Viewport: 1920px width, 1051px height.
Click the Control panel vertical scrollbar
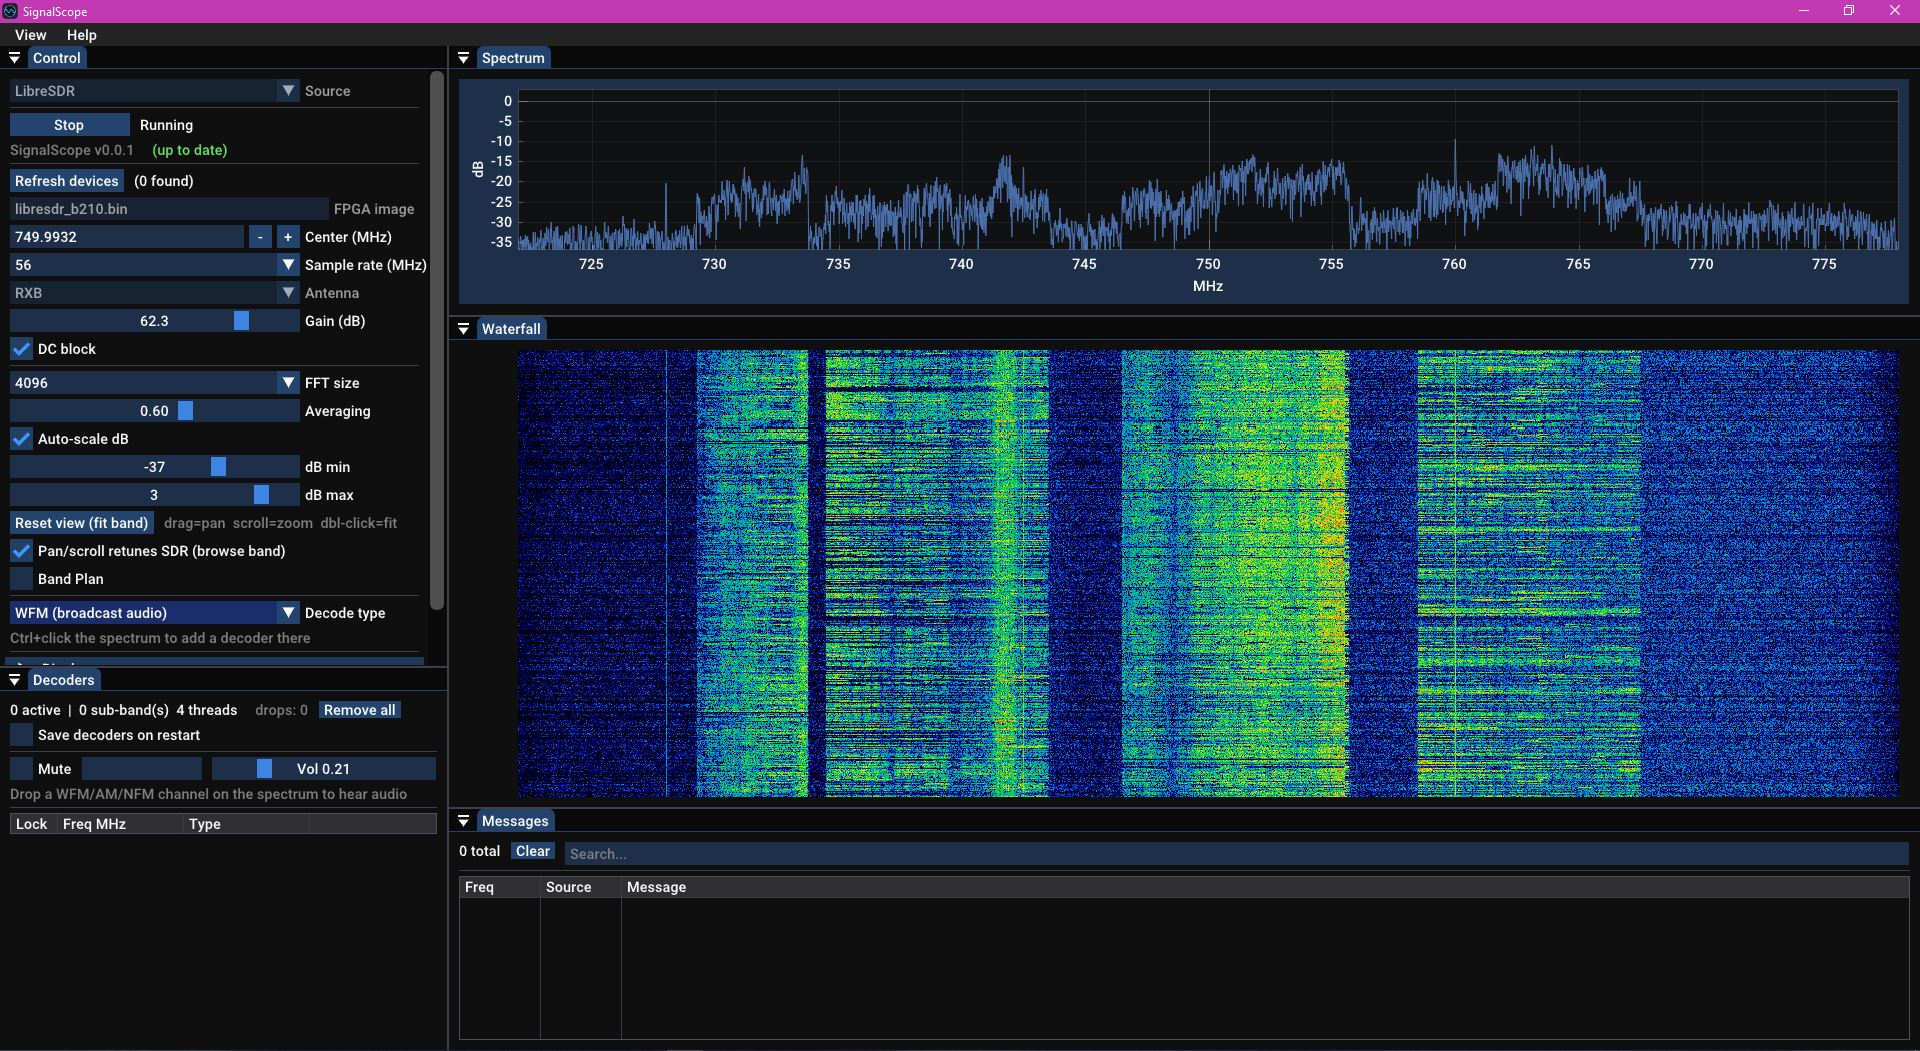[436, 340]
